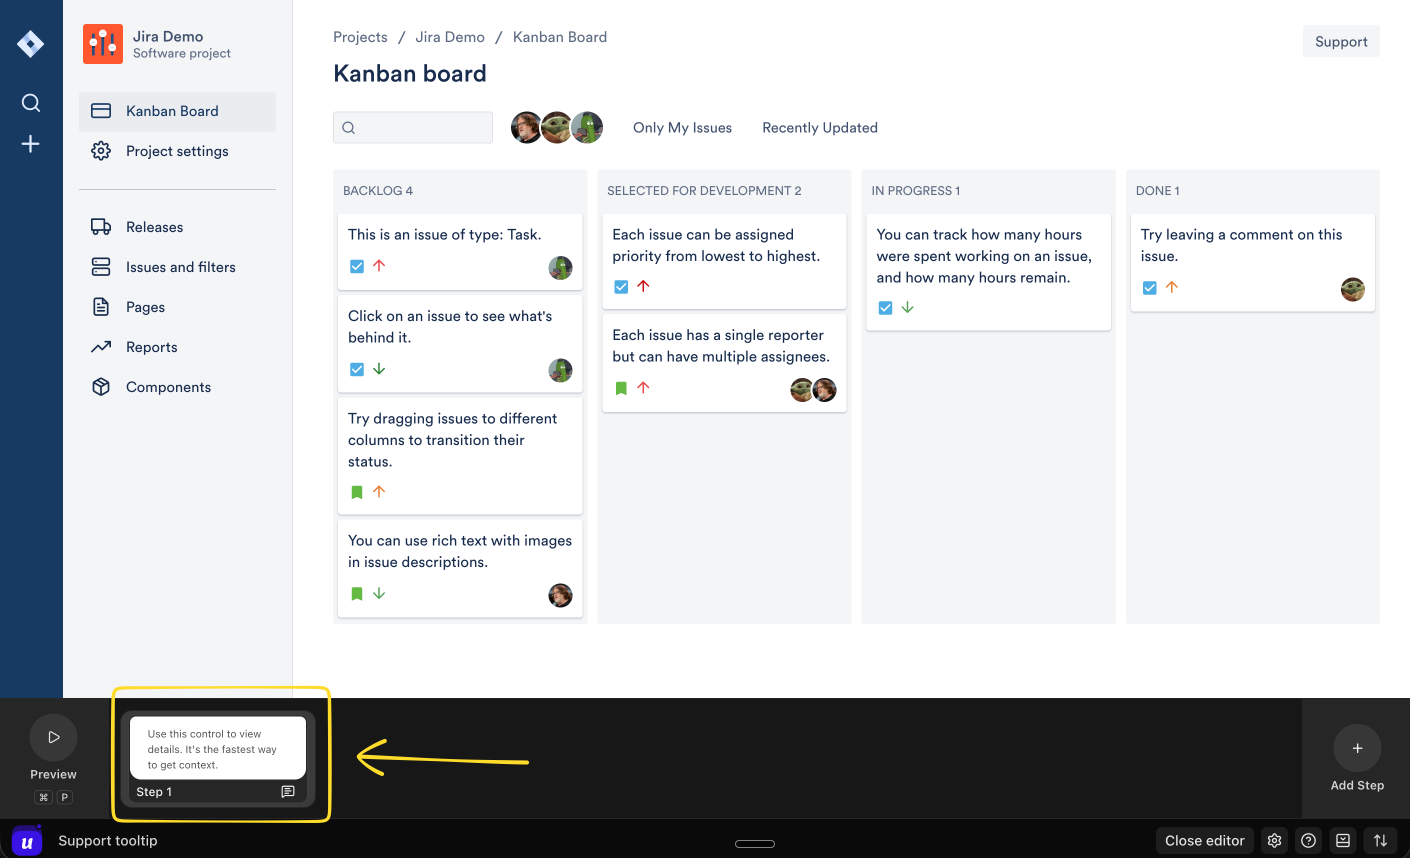Click low priority arrow on 'track how many hours' card
1410x858 pixels.
pos(907,308)
